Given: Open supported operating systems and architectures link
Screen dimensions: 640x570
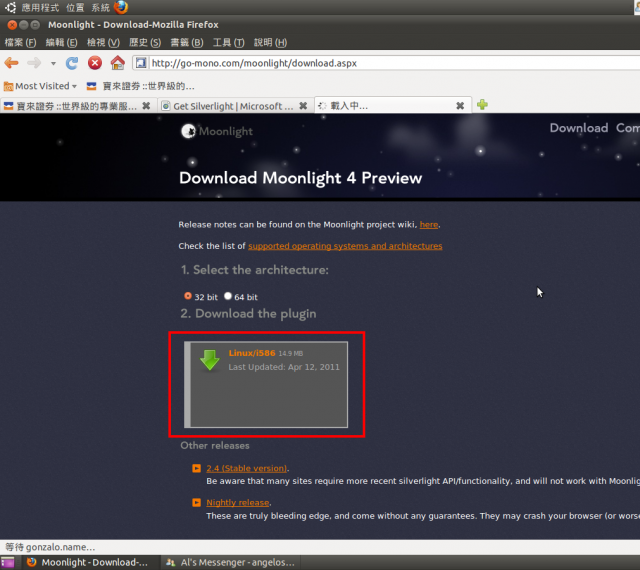Looking at the screenshot, I should point(345,246).
